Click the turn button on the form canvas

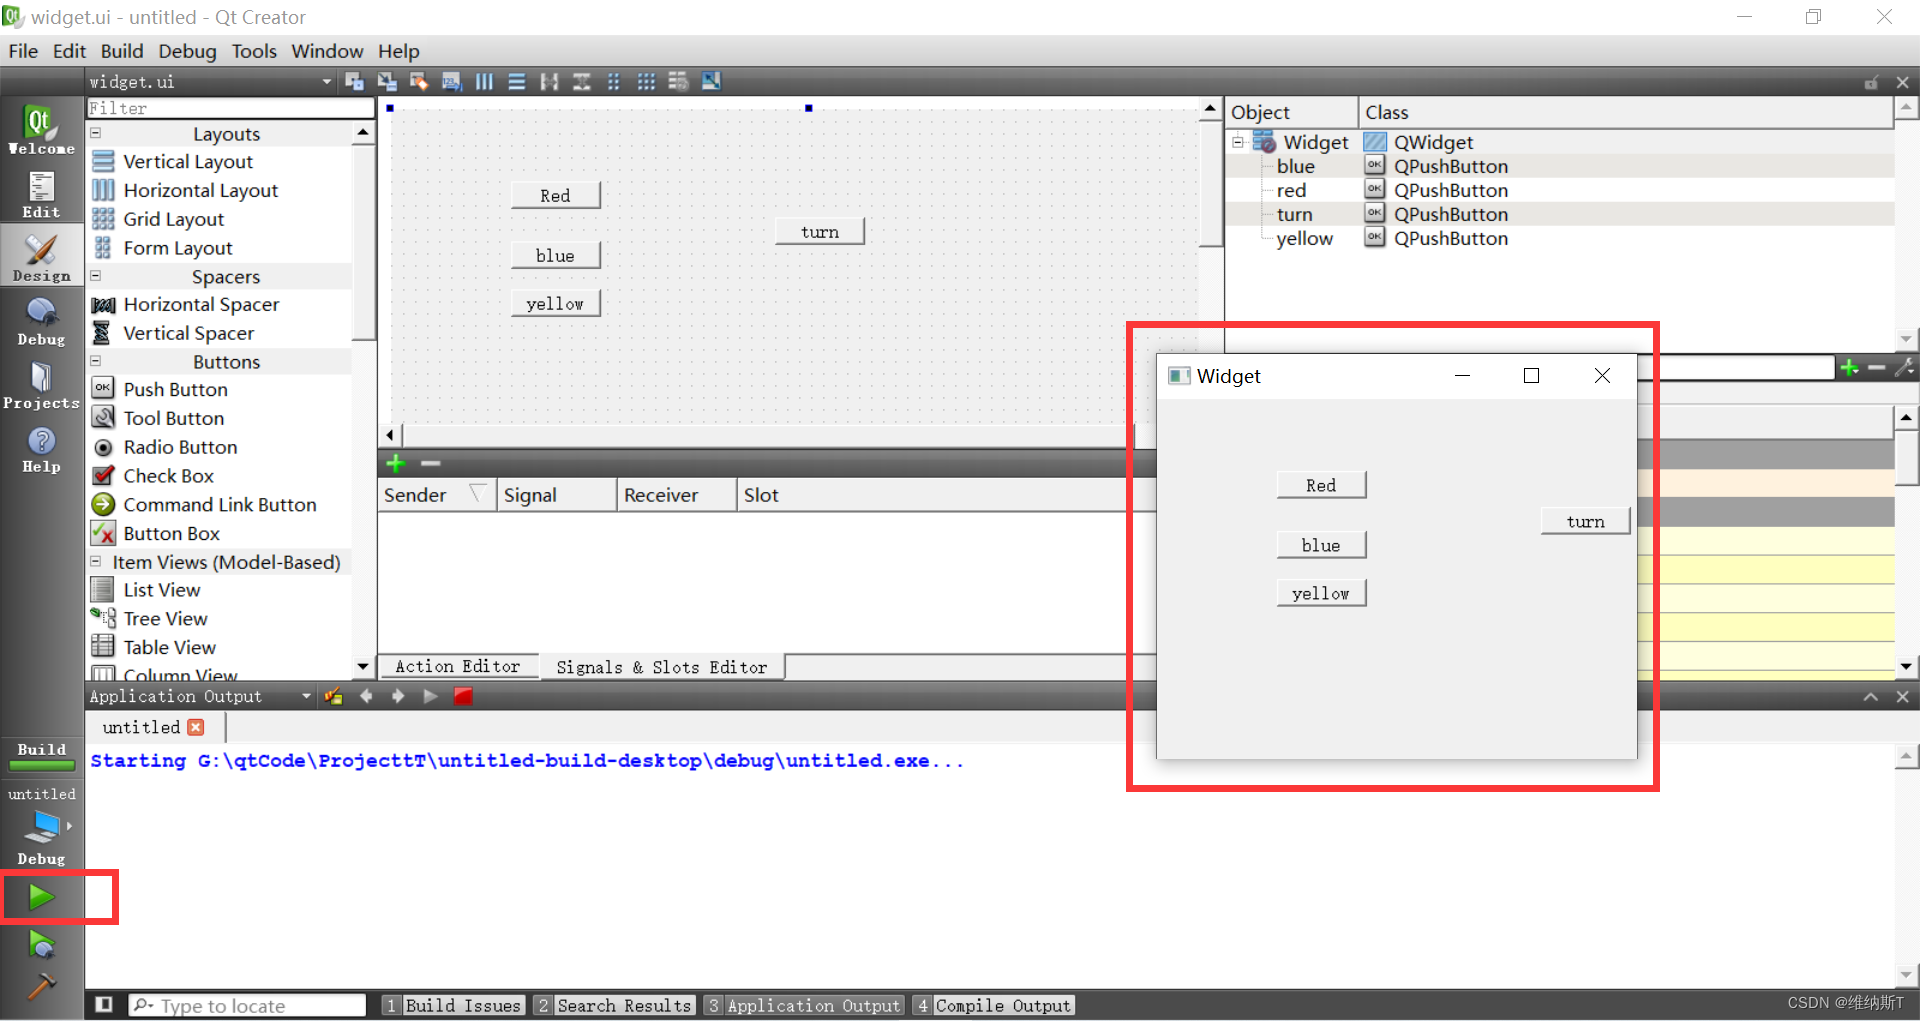point(819,231)
